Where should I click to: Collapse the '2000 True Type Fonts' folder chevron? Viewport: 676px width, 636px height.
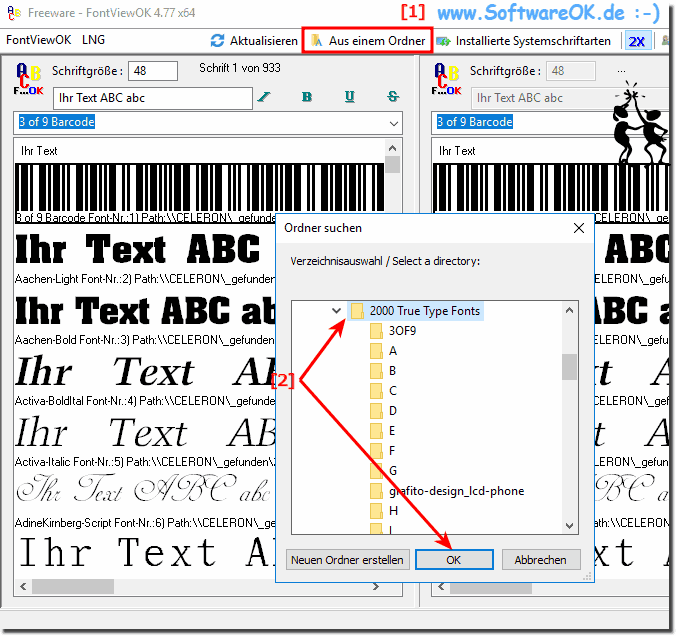(x=336, y=310)
